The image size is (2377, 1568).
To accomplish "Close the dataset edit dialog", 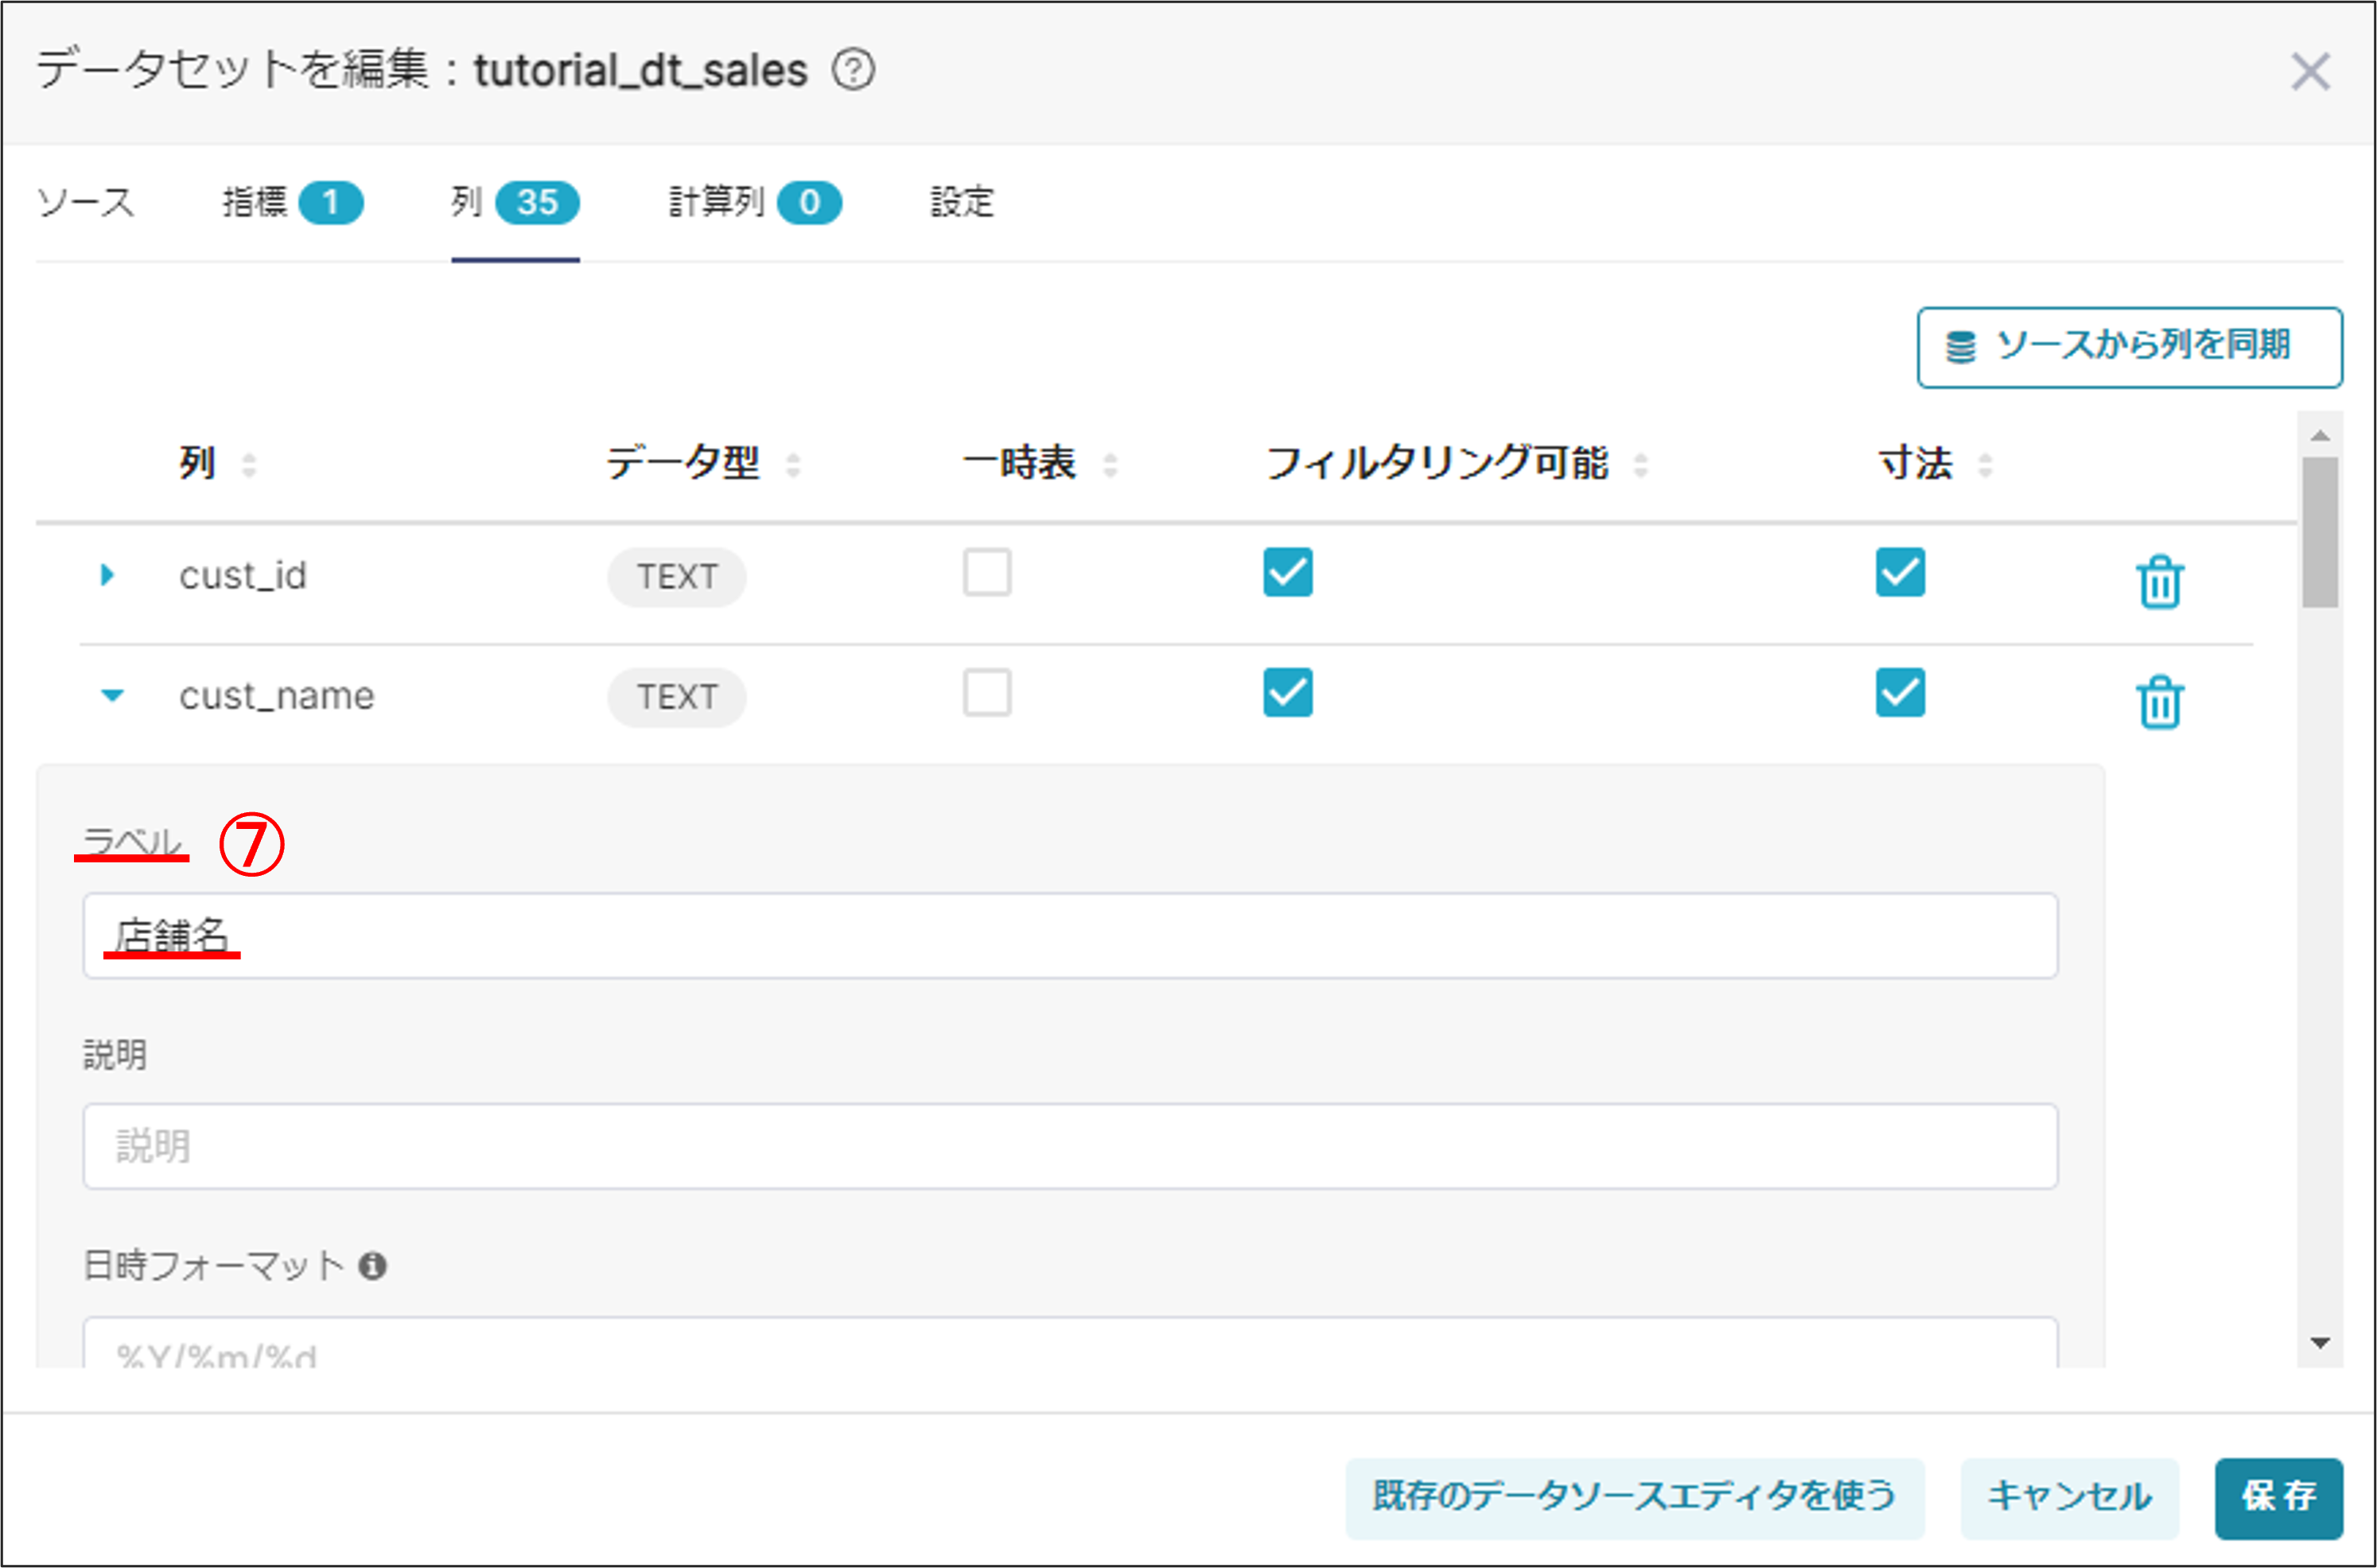I will pos(2310,72).
